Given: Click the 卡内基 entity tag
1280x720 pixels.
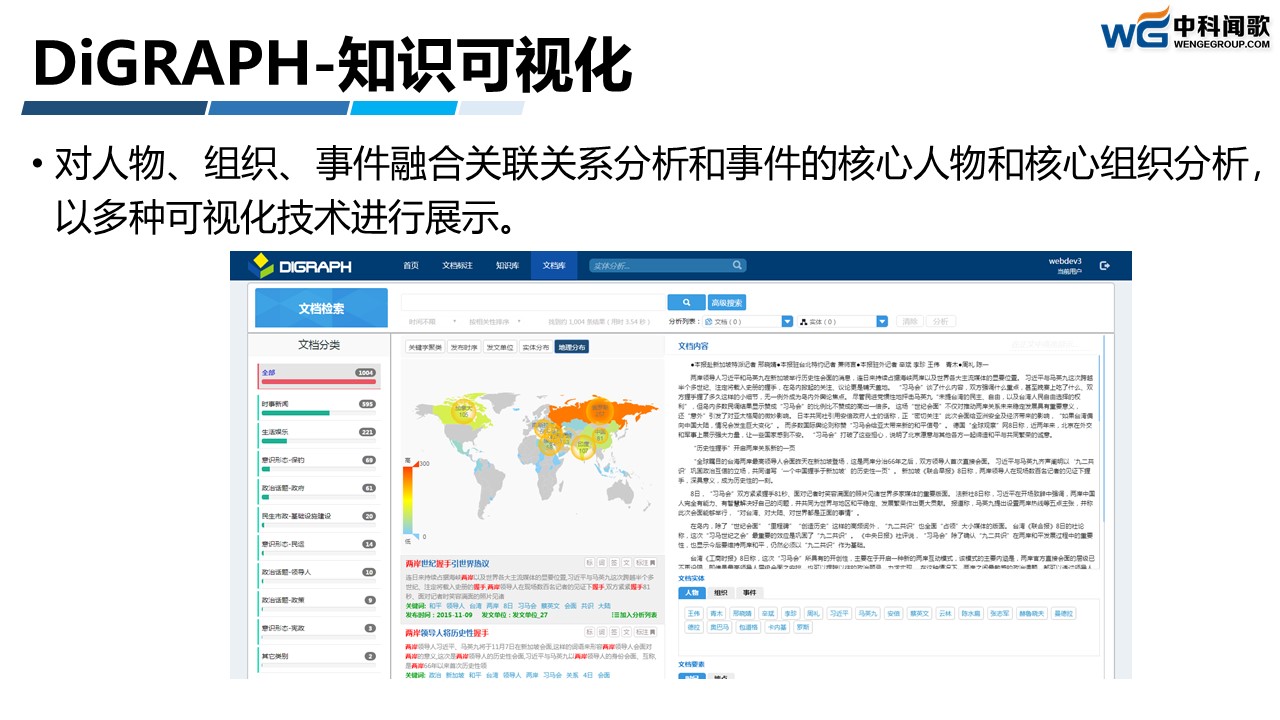Looking at the screenshot, I should (777, 627).
